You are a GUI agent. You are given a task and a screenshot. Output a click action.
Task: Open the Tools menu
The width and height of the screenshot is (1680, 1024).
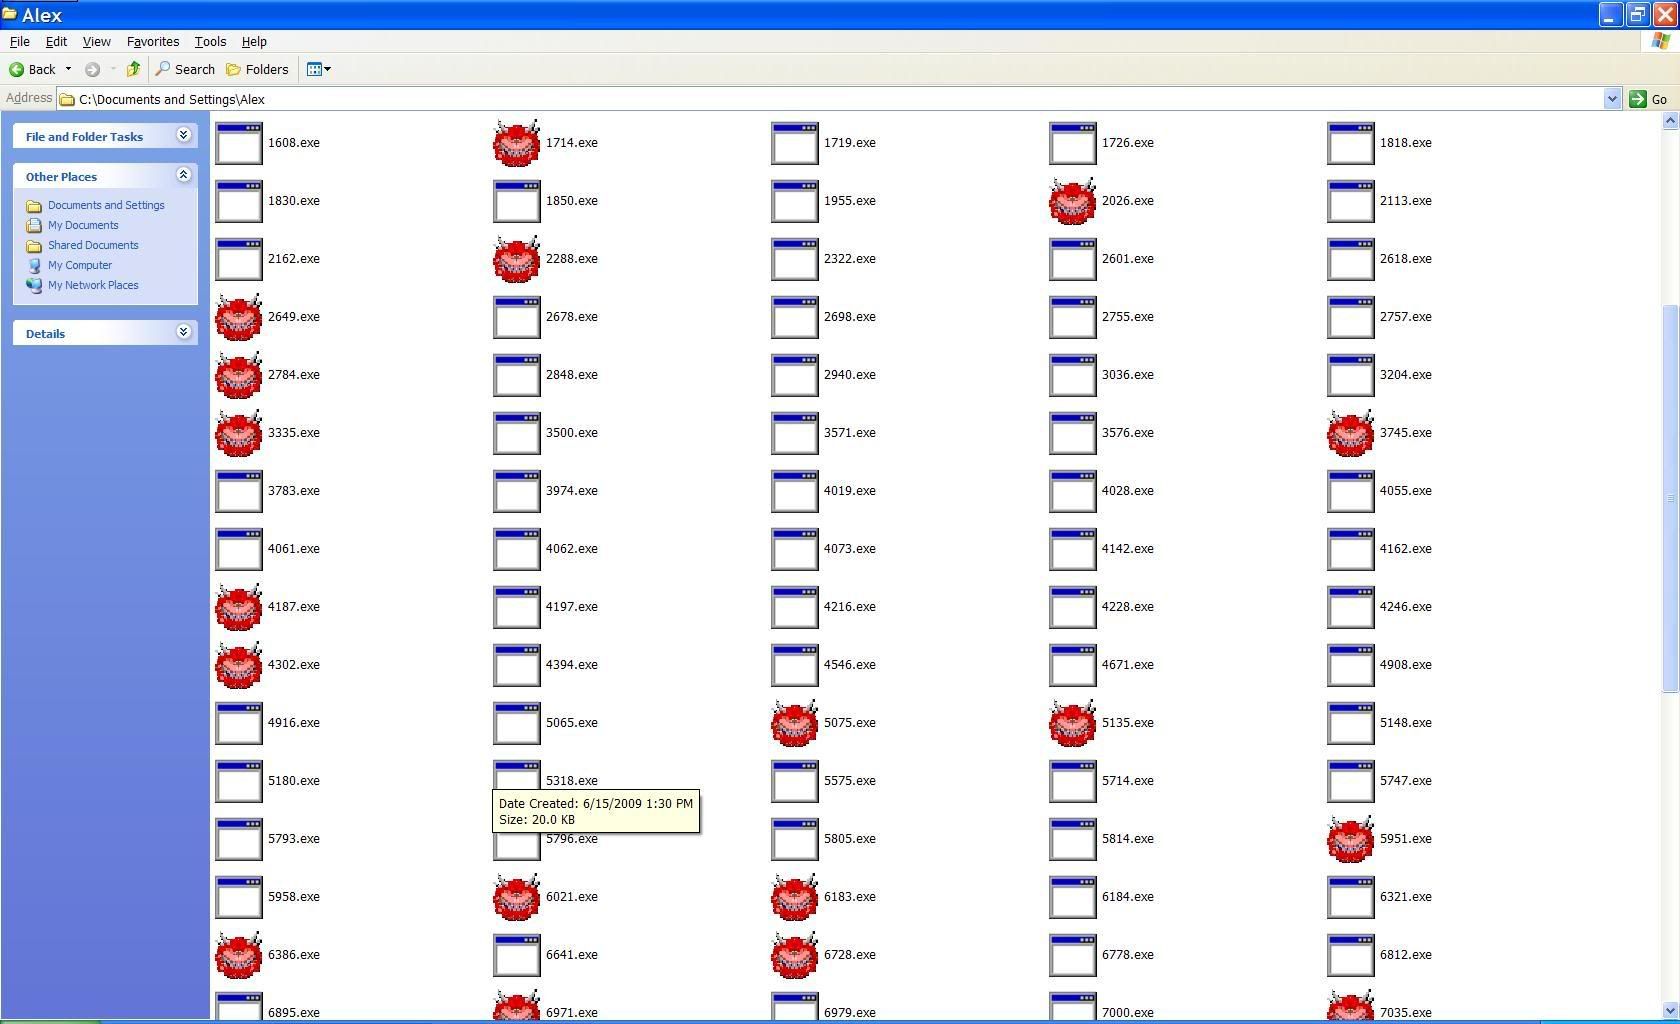pyautogui.click(x=210, y=42)
